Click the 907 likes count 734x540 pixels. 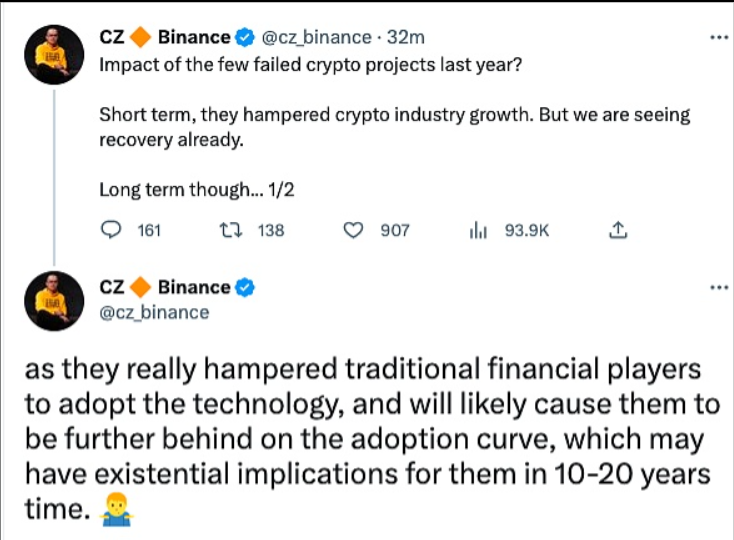coord(395,230)
